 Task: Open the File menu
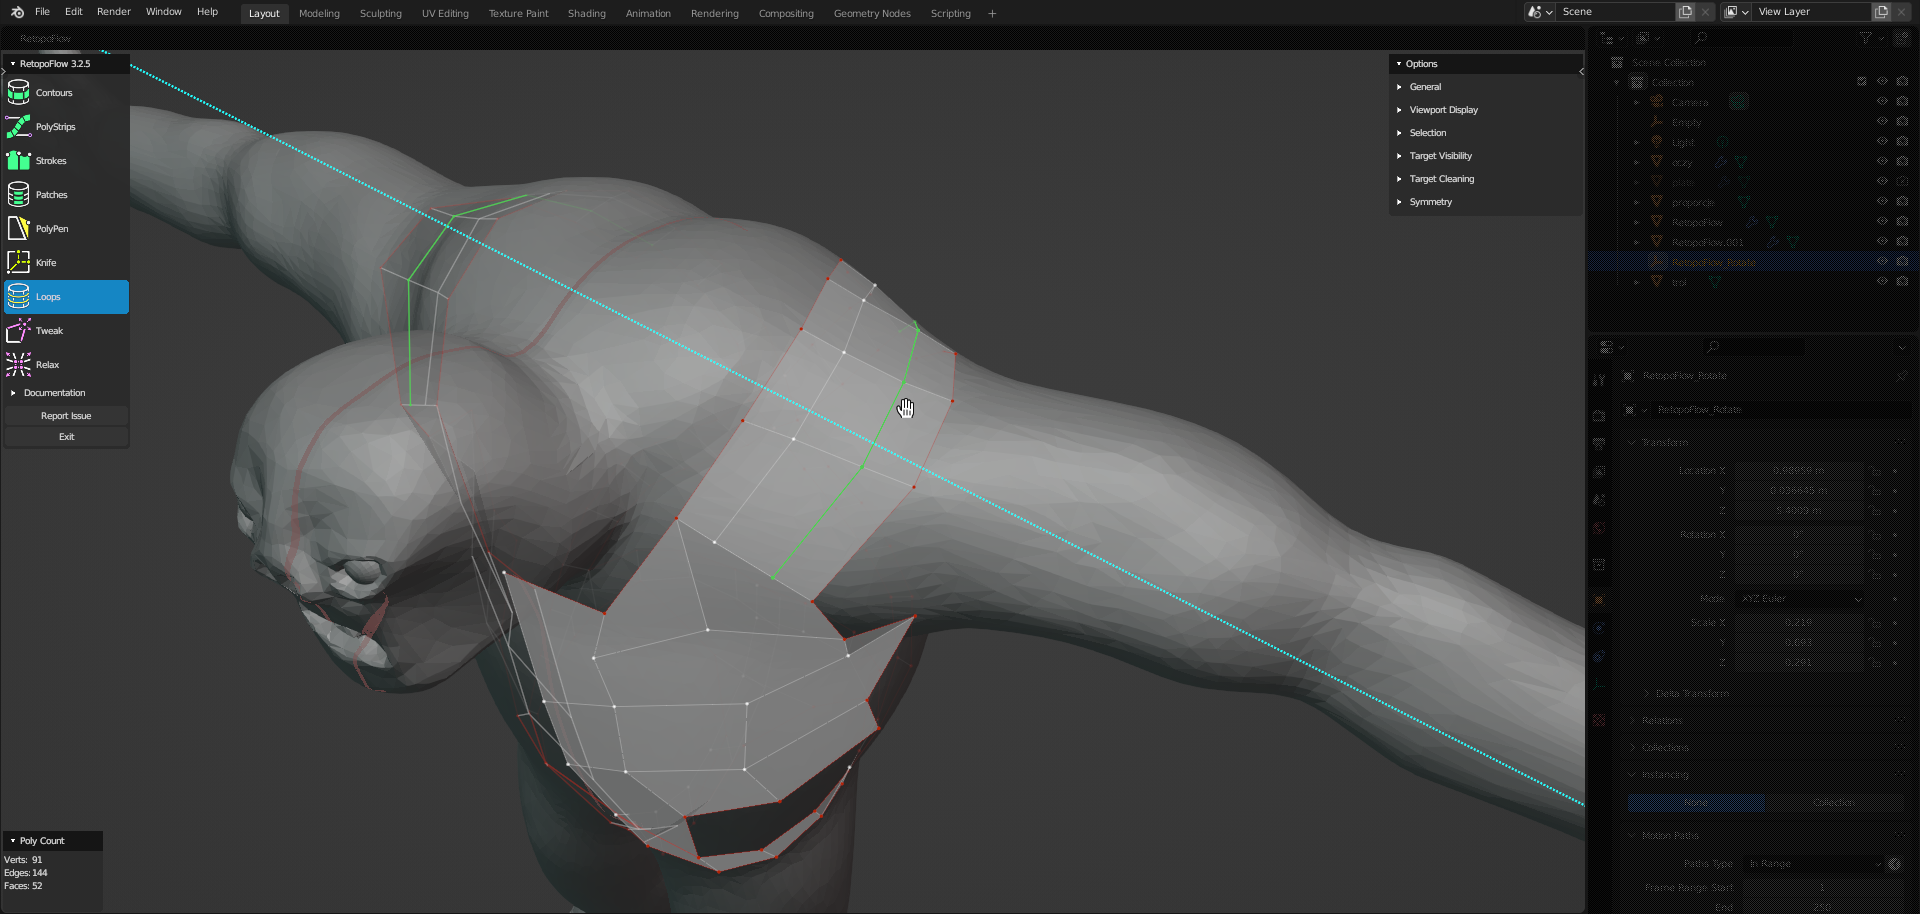click(42, 12)
